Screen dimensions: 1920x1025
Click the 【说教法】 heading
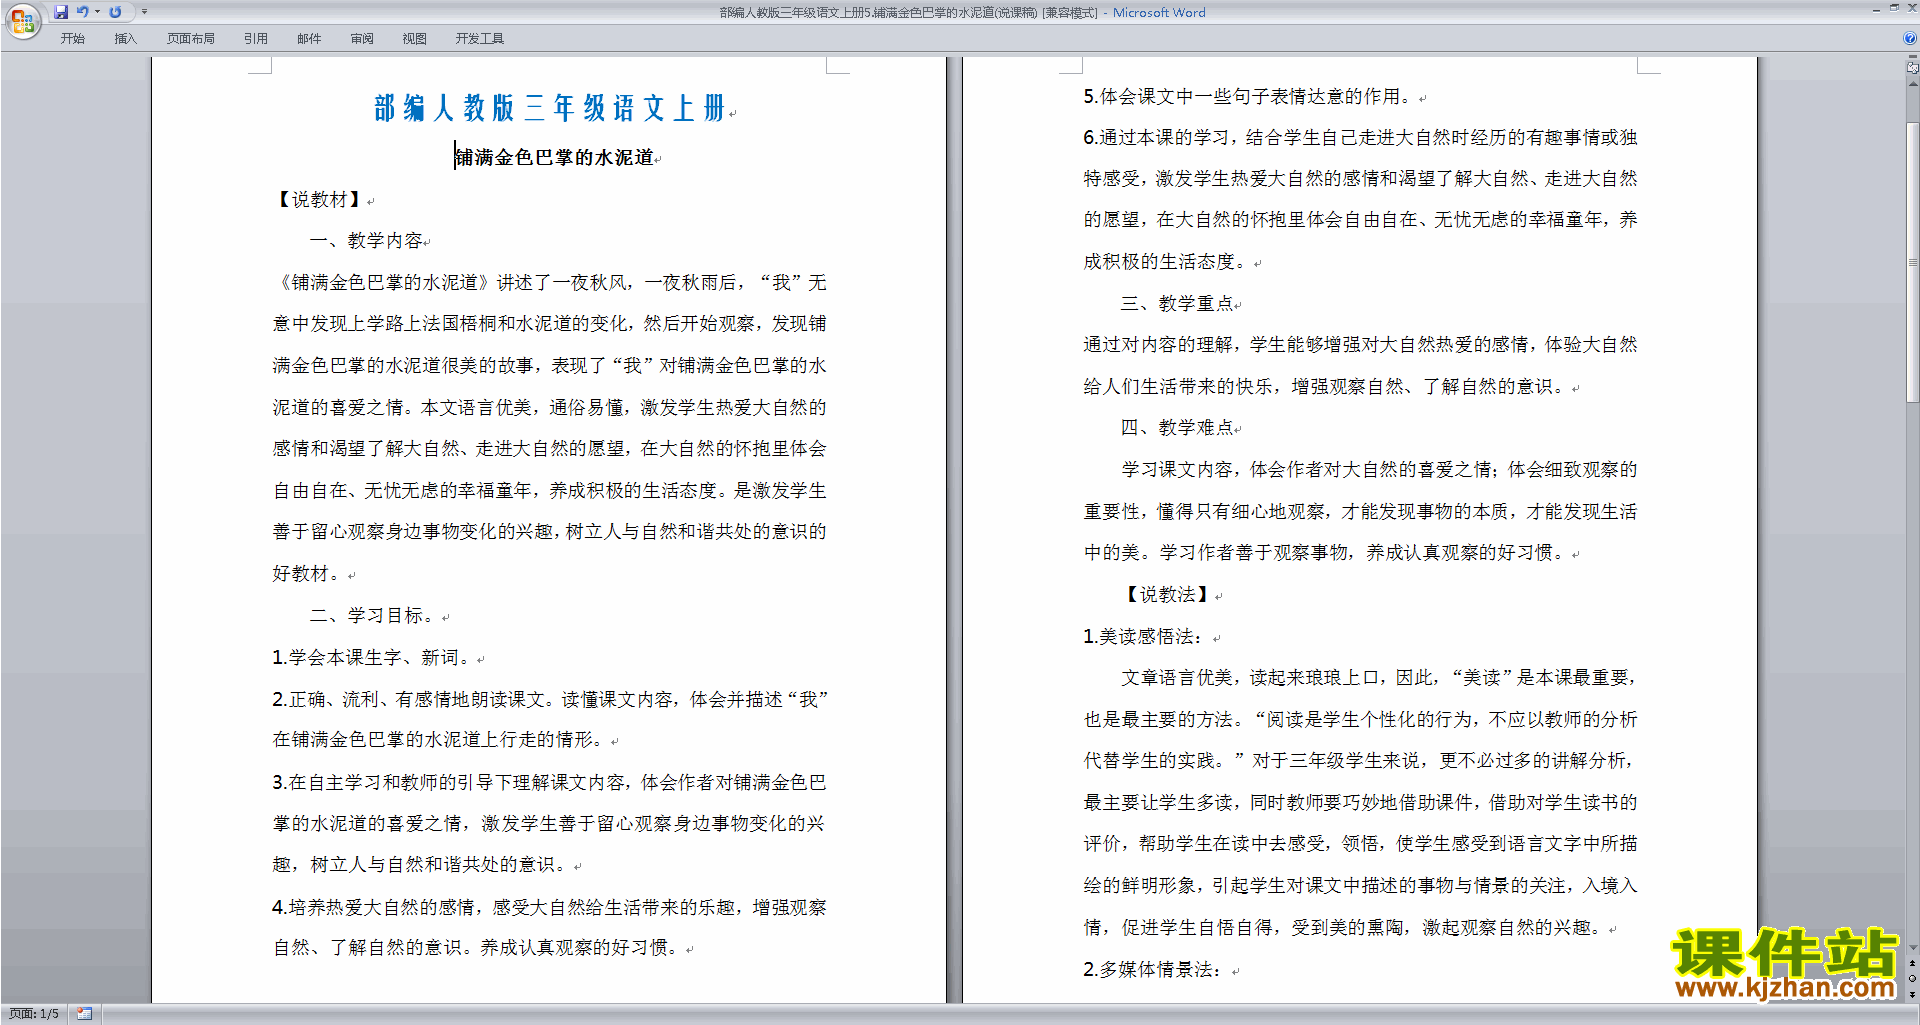1167,595
